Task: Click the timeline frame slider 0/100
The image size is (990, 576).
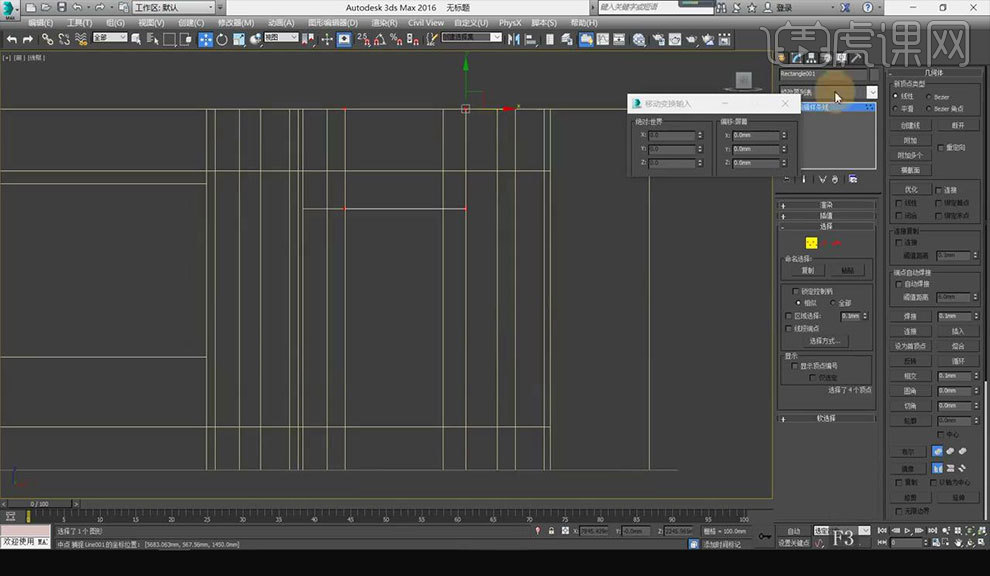Action: coord(39,503)
